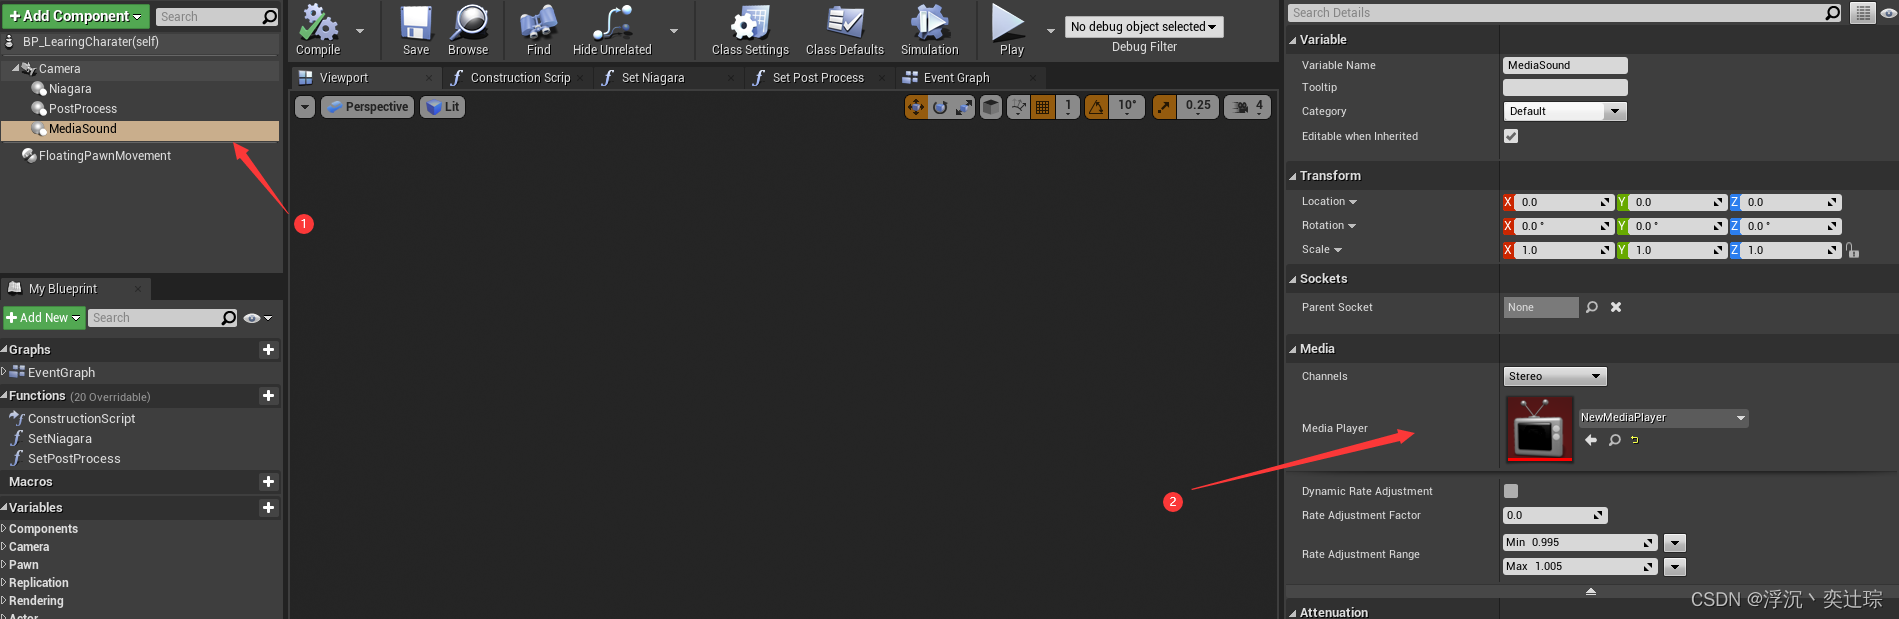Click Add Component button
This screenshot has width=1899, height=619.
click(x=76, y=16)
